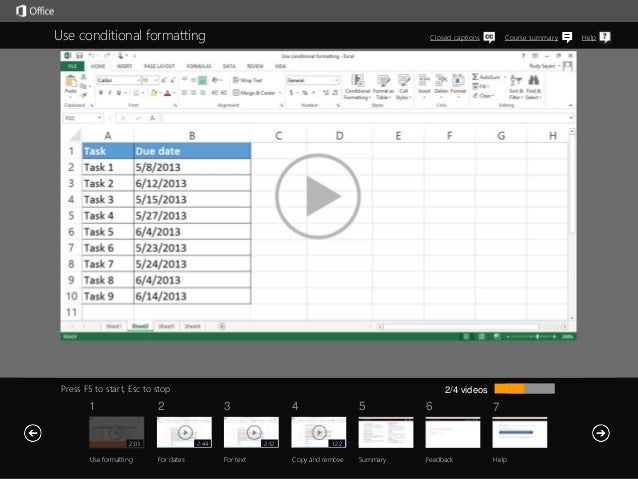Screen dimensions: 638x479
Task: Play the conditional formatting video
Action: [x=318, y=197]
